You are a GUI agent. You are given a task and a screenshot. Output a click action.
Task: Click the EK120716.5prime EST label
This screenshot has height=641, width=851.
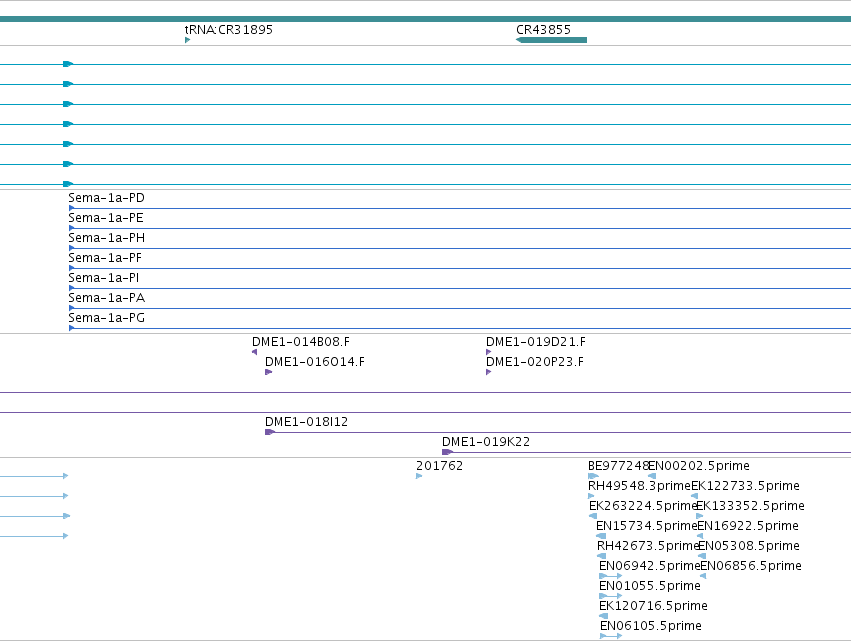pos(653,606)
